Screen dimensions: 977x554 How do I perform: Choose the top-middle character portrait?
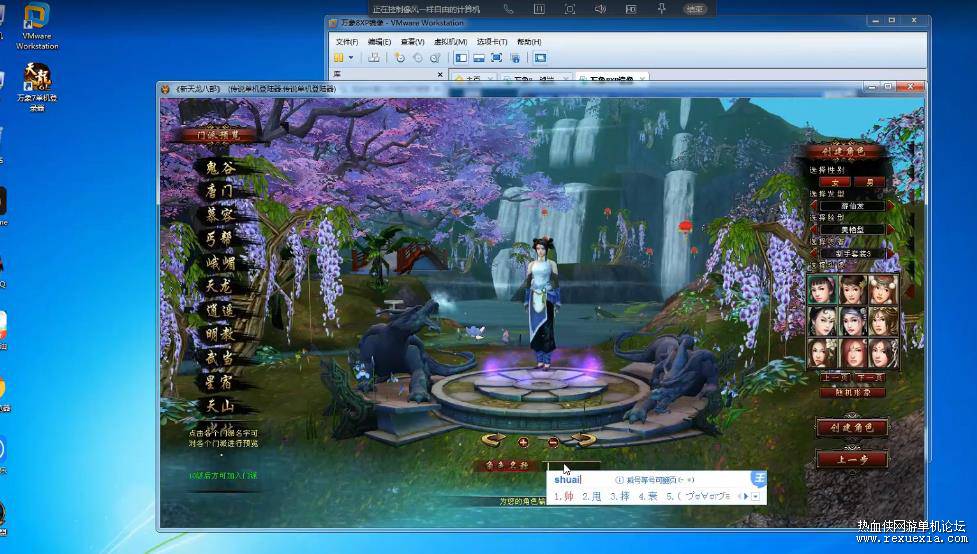pos(853,290)
